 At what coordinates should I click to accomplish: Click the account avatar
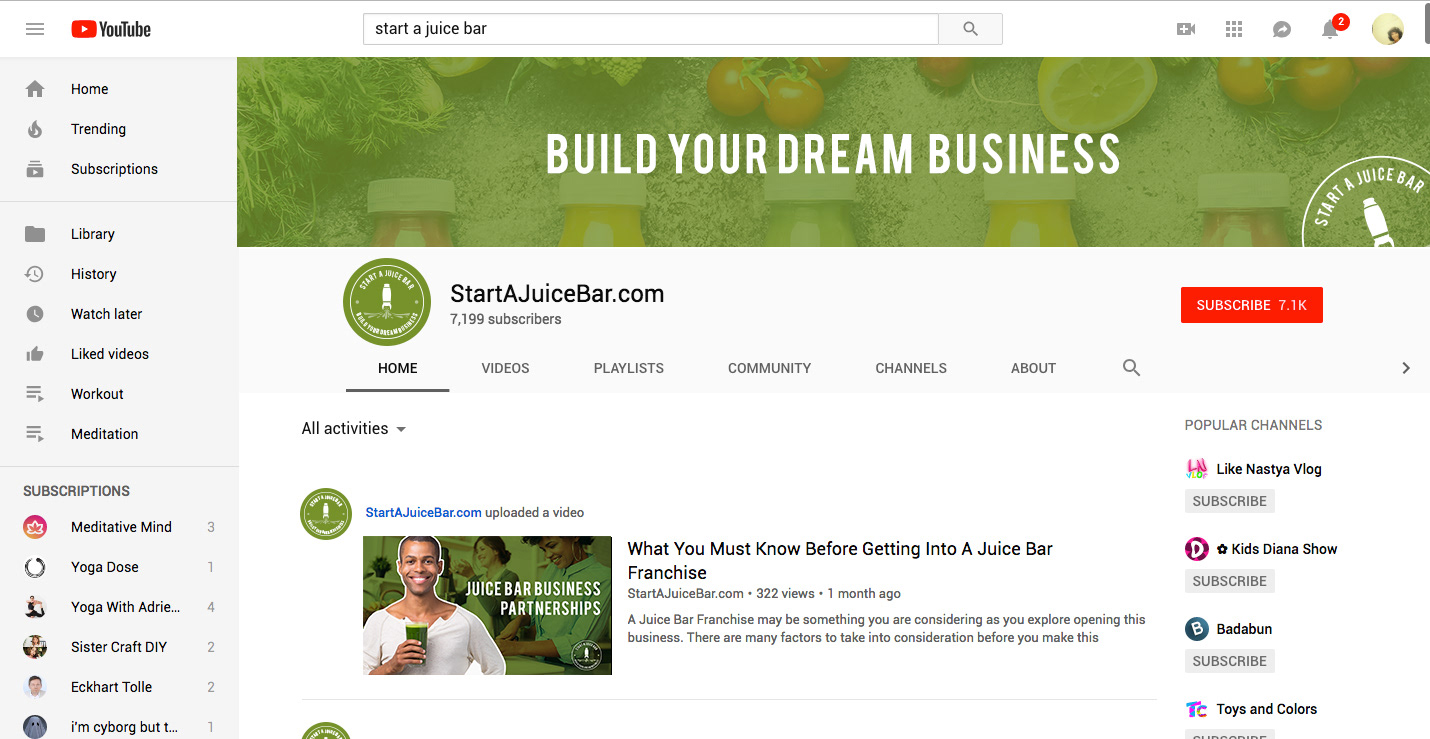pos(1388,29)
